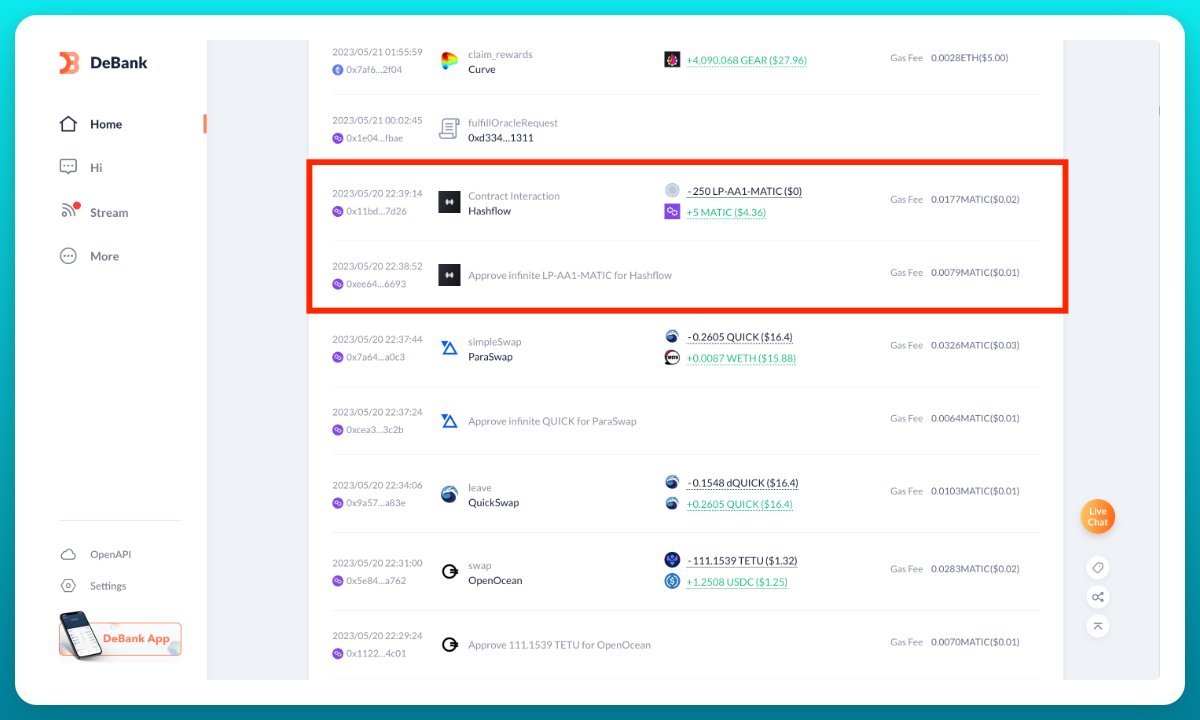Image resolution: width=1200 pixels, height=720 pixels.
Task: Click the OpenOcean icon on swap row
Action: coord(449,572)
